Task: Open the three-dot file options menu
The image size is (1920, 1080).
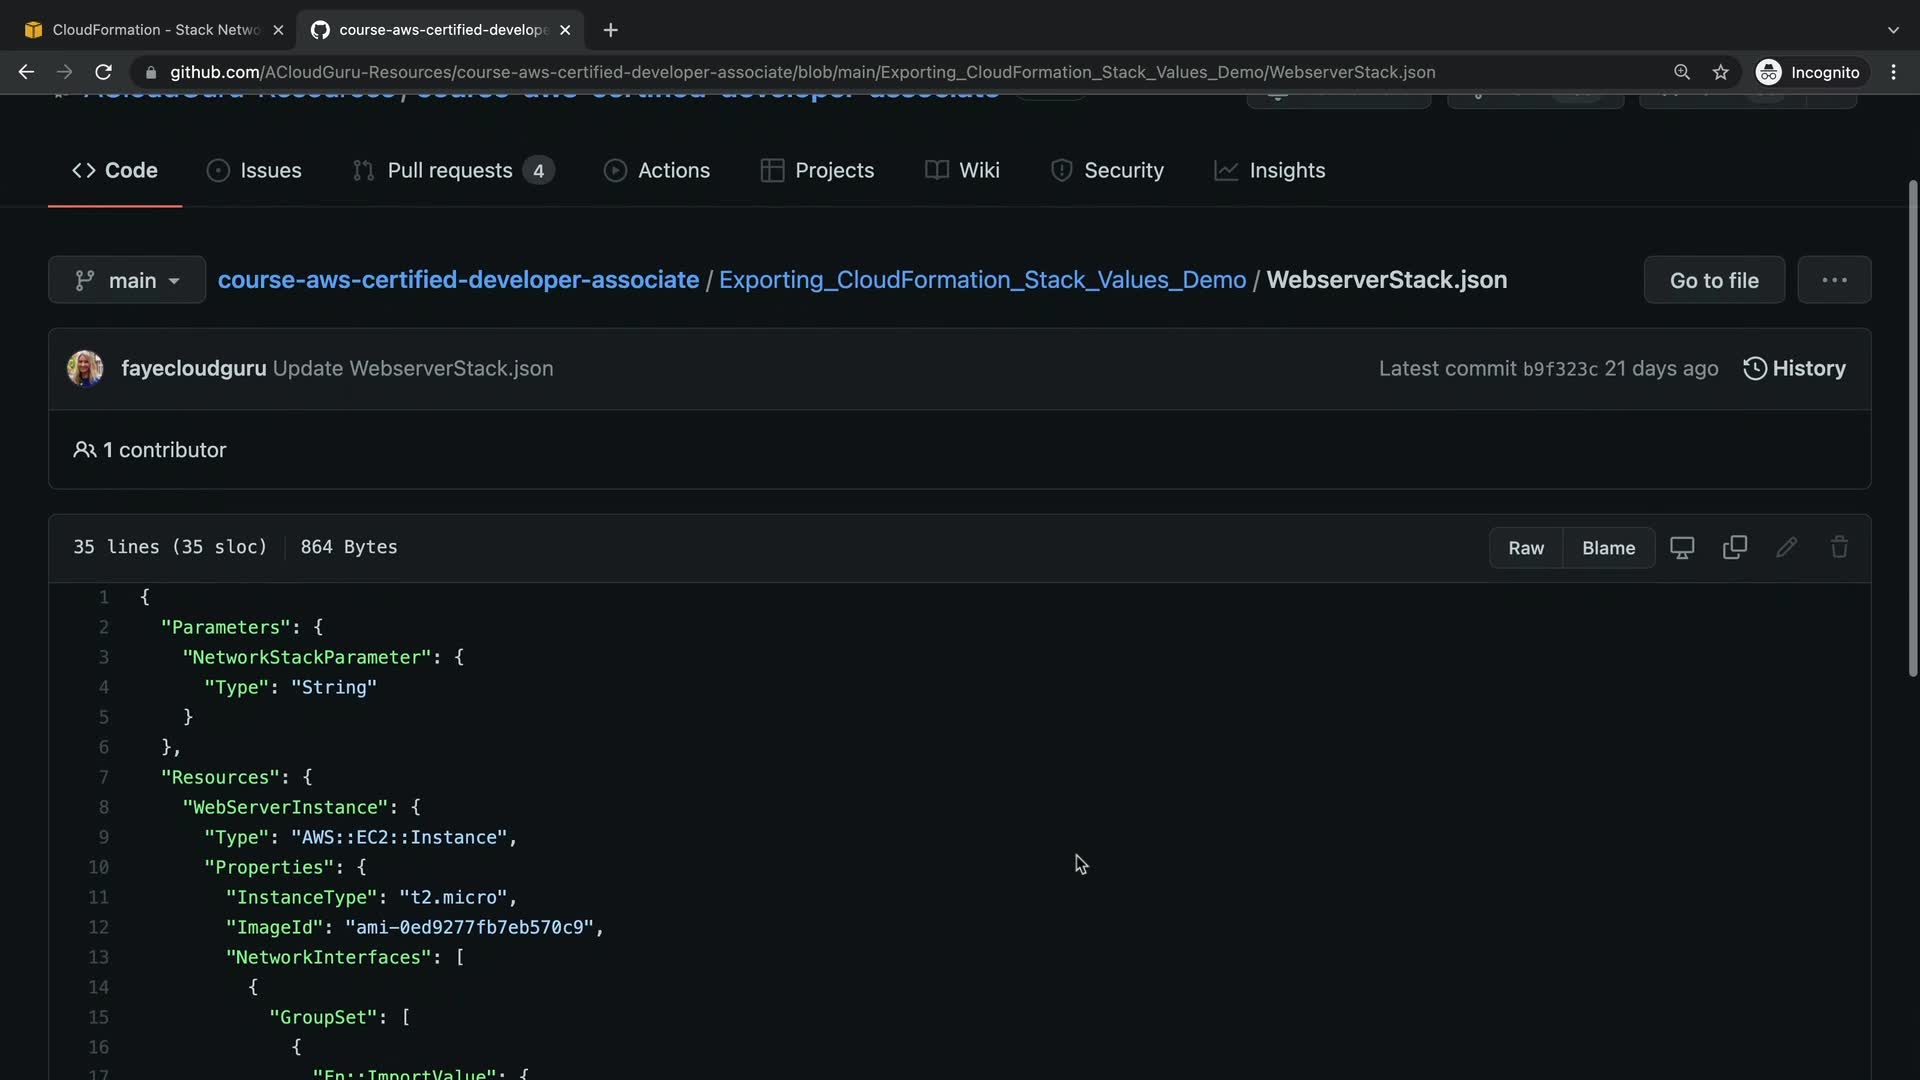Action: pyautogui.click(x=1834, y=280)
